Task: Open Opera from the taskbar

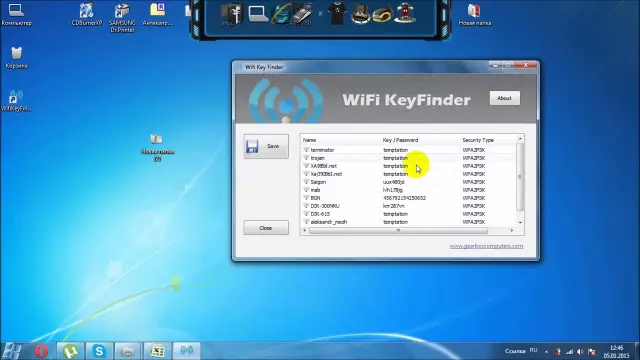Action: [x=41, y=351]
